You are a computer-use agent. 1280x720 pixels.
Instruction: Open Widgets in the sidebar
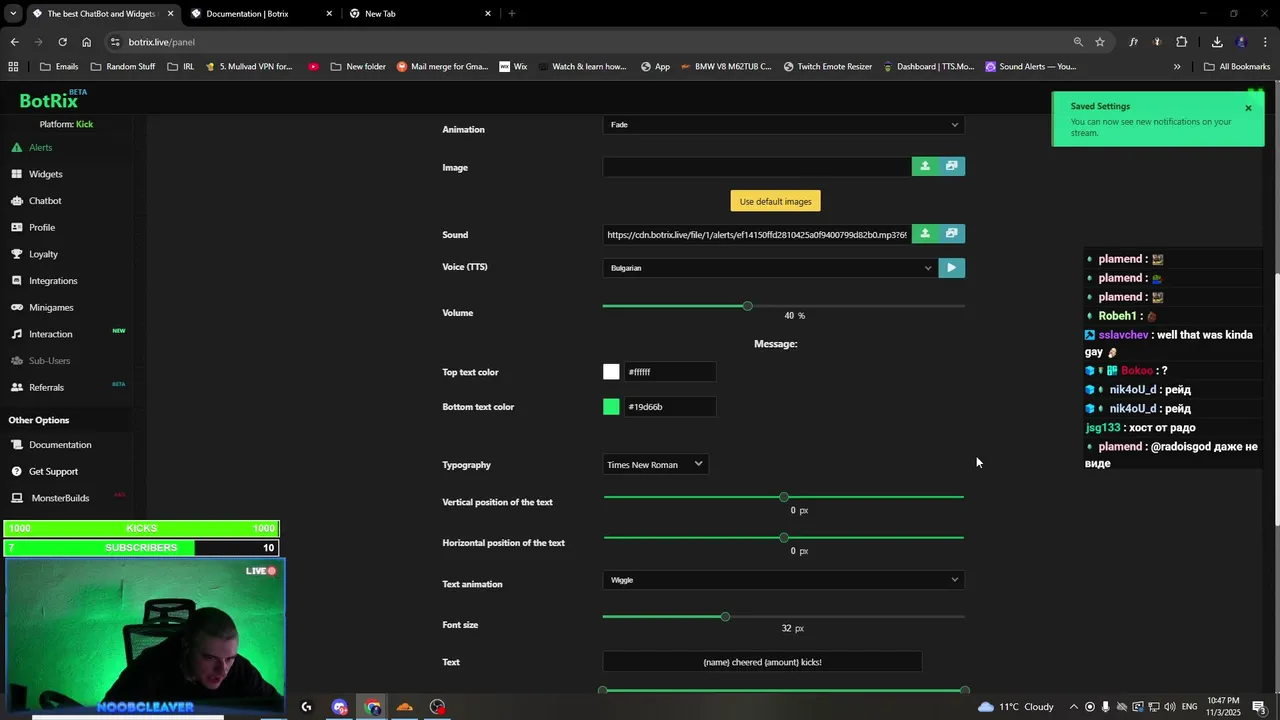click(x=45, y=174)
